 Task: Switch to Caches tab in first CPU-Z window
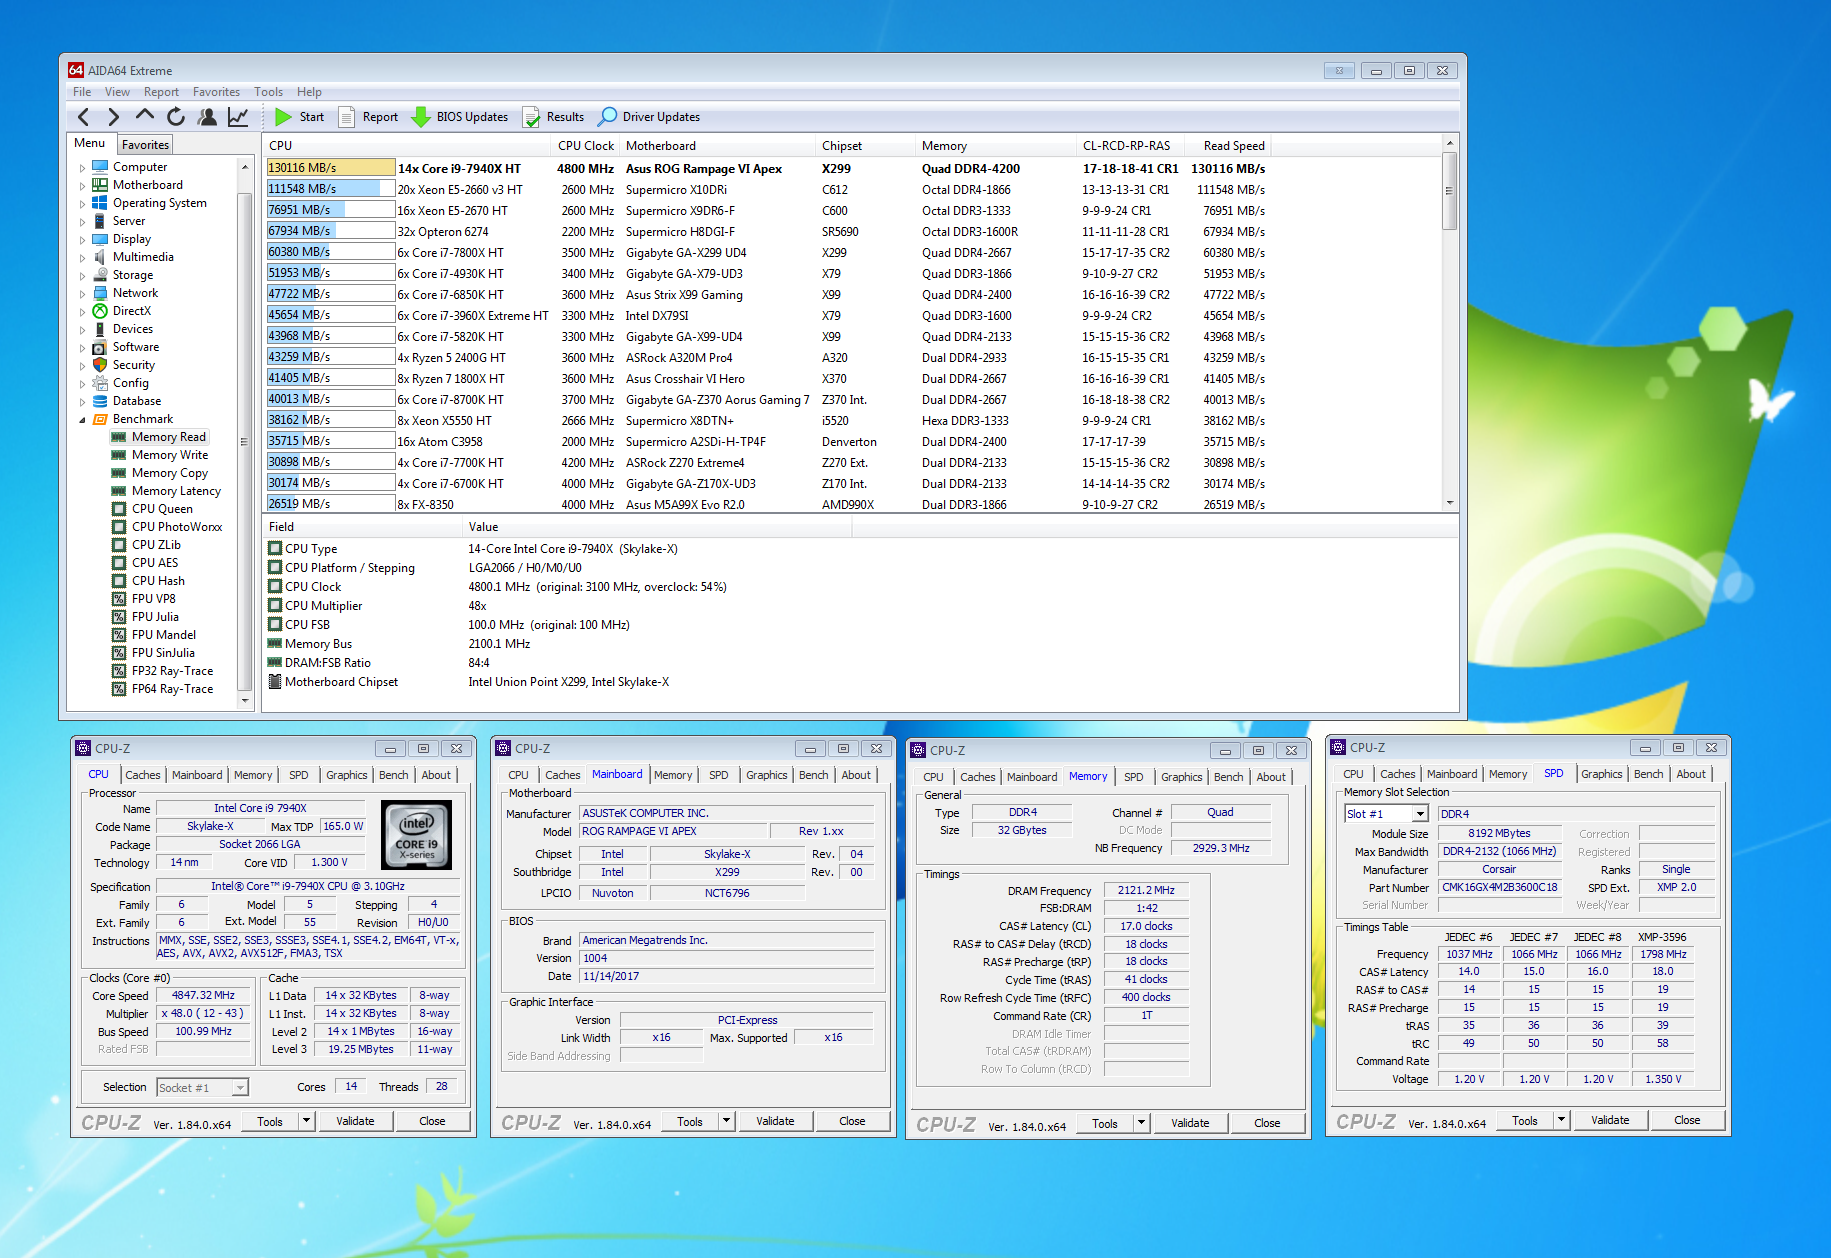click(143, 775)
